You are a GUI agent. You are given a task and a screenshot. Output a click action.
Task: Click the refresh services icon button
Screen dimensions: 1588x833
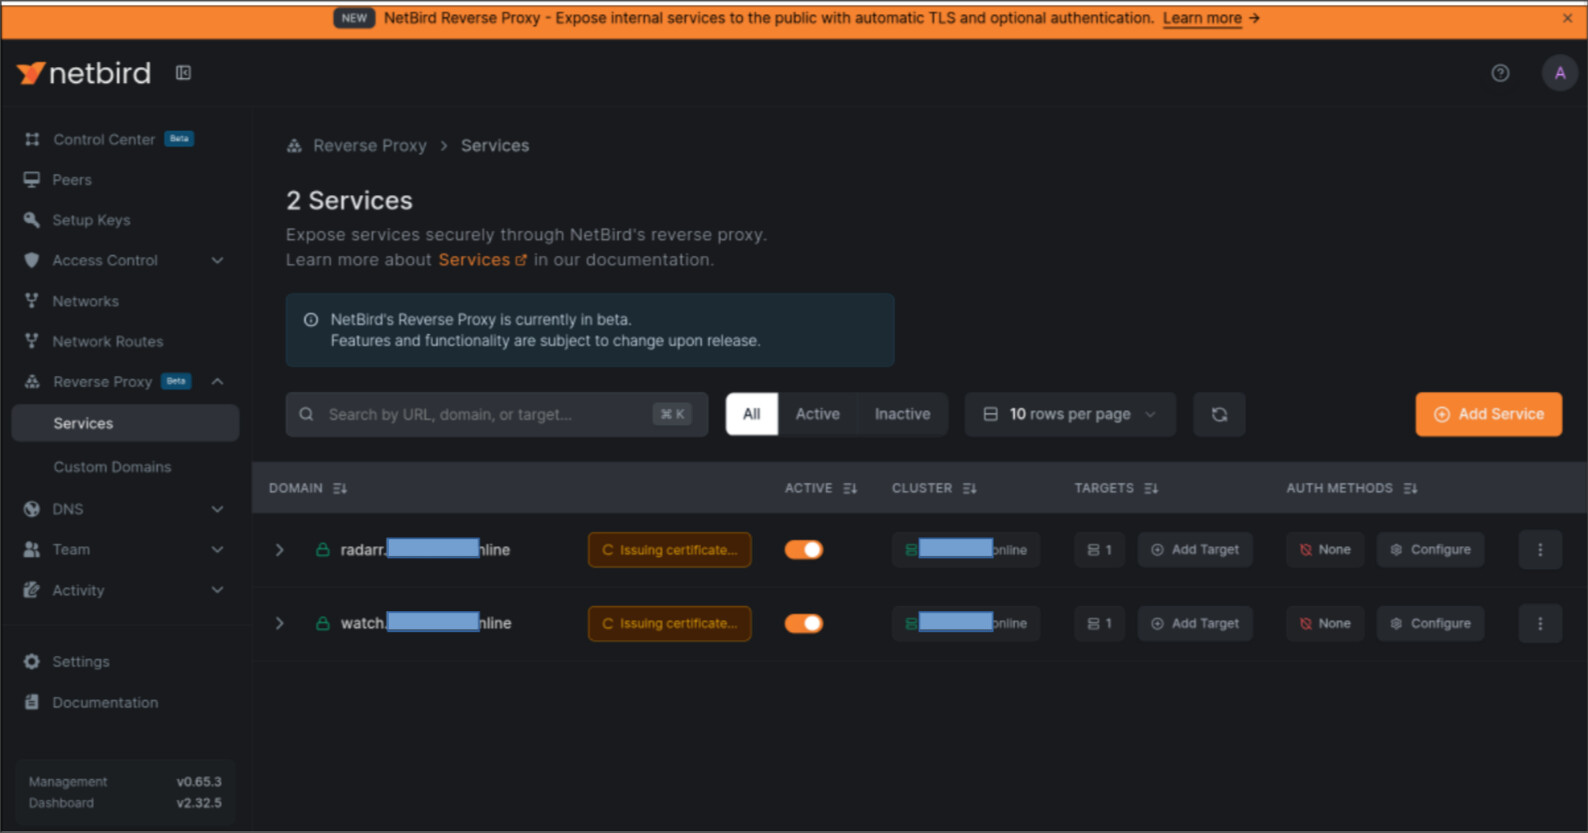(x=1219, y=415)
